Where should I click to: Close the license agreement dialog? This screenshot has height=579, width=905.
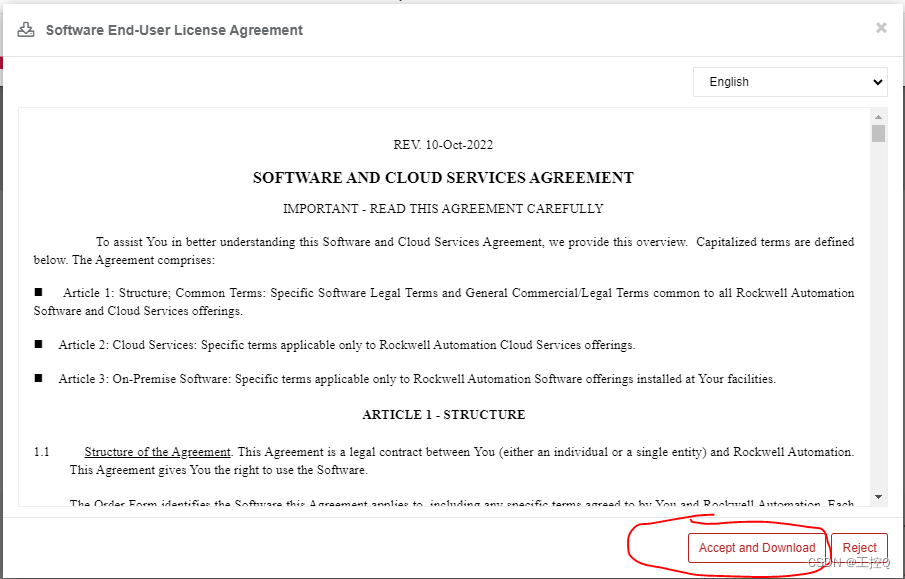881,28
